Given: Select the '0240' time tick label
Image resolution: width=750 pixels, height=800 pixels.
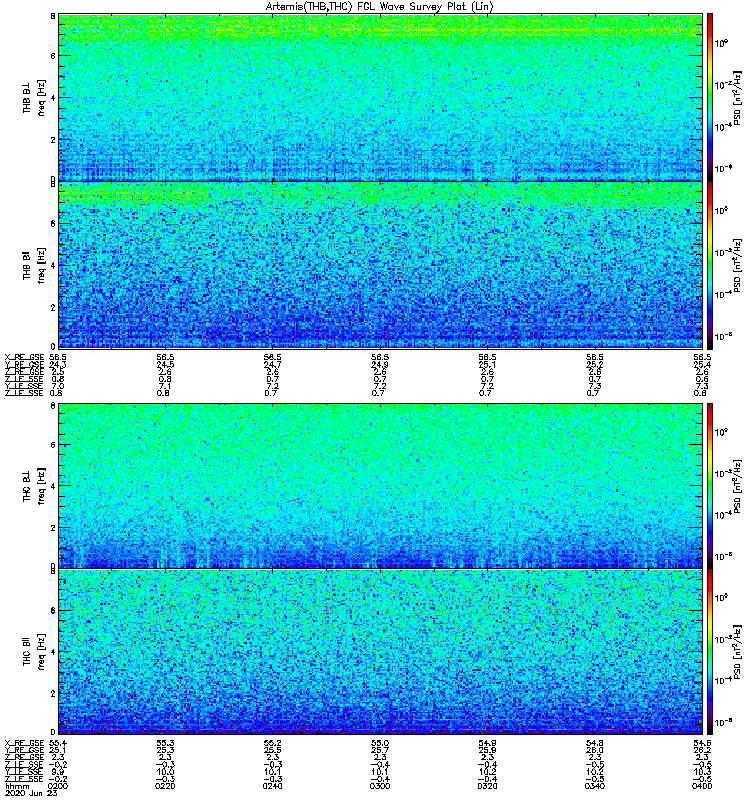Looking at the screenshot, I should coord(272,786).
